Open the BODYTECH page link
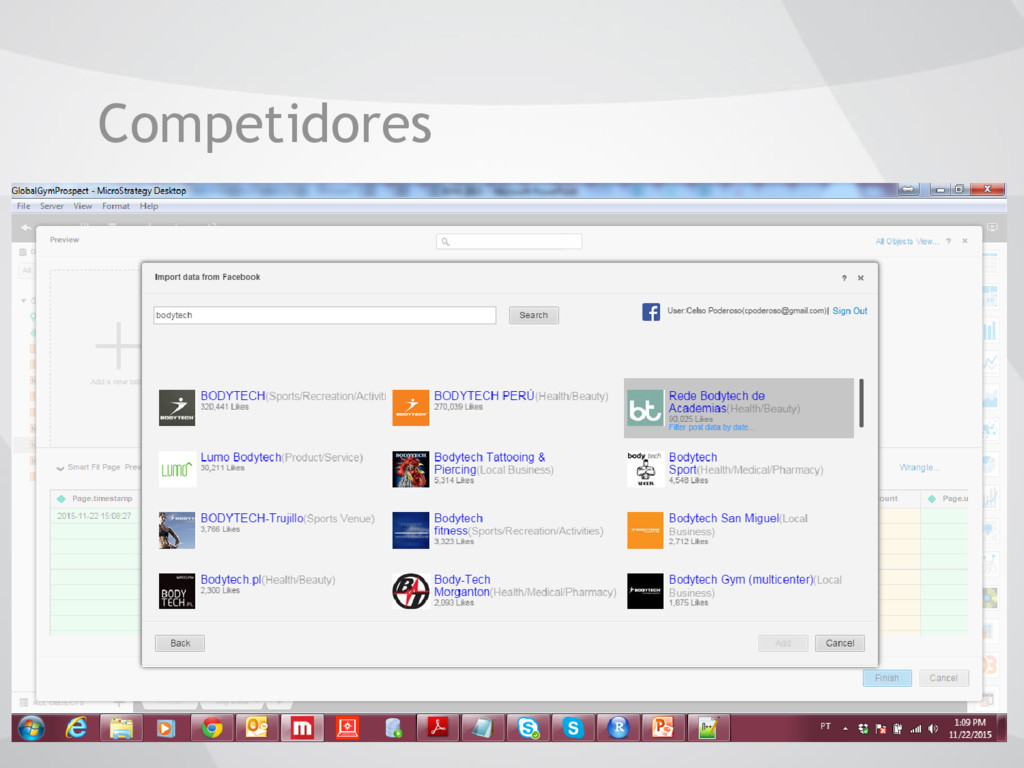This screenshot has width=1024, height=768. tap(232, 396)
